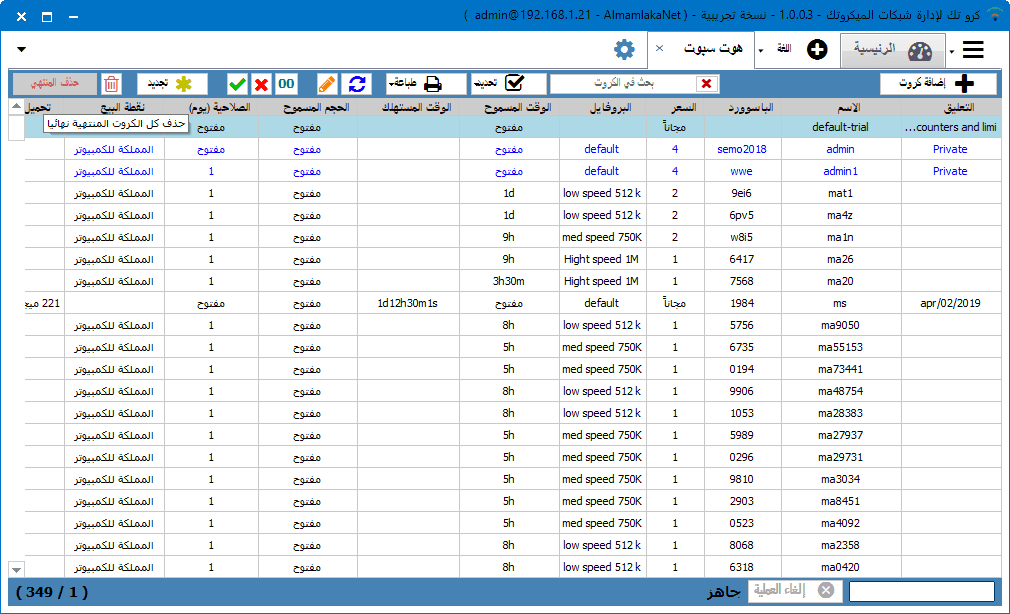Viewport: 1010px width, 614px height.
Task: Close the هوت سبوت tab
Action: pyautogui.click(x=660, y=48)
